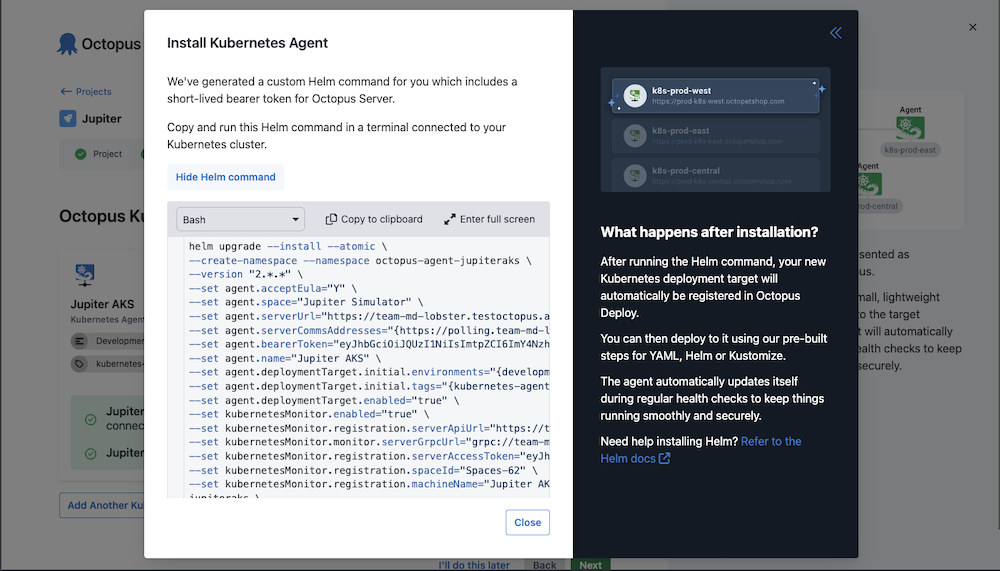
Task: Click the agent.name="Jupiter AKS" code line
Action: [285, 358]
